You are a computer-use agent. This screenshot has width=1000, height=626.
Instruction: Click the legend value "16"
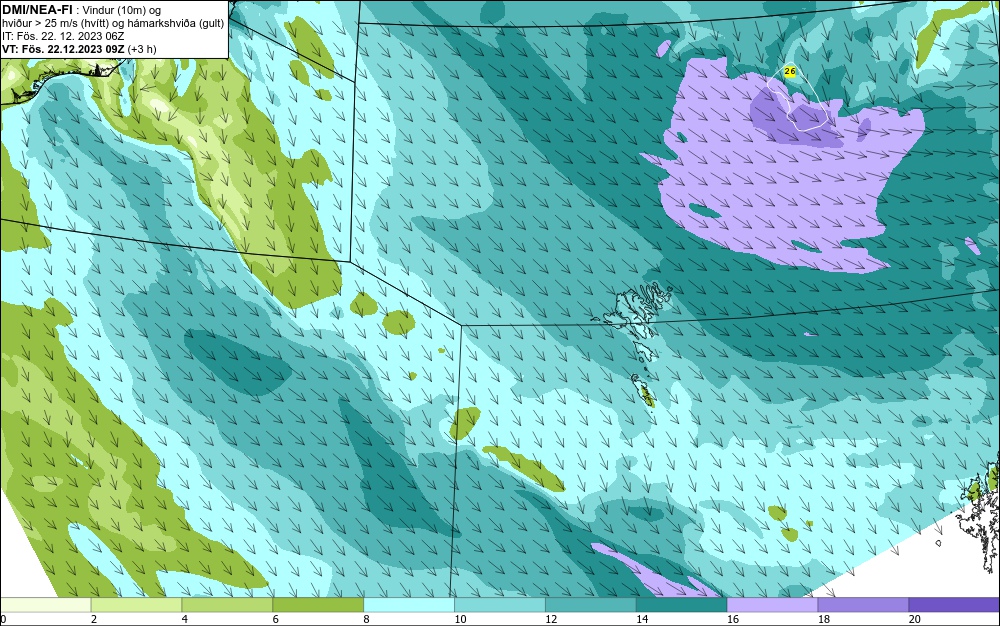pos(733,619)
